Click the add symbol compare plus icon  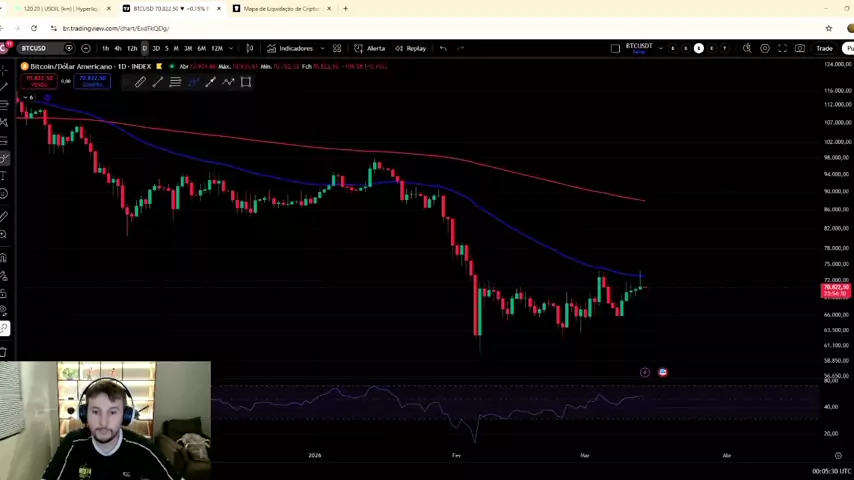tap(86, 48)
